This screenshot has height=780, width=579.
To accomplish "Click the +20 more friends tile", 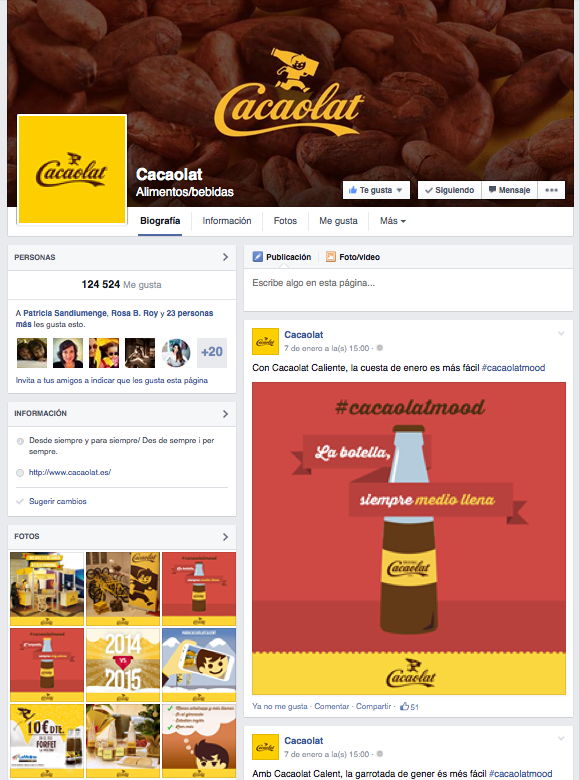I will 212,352.
